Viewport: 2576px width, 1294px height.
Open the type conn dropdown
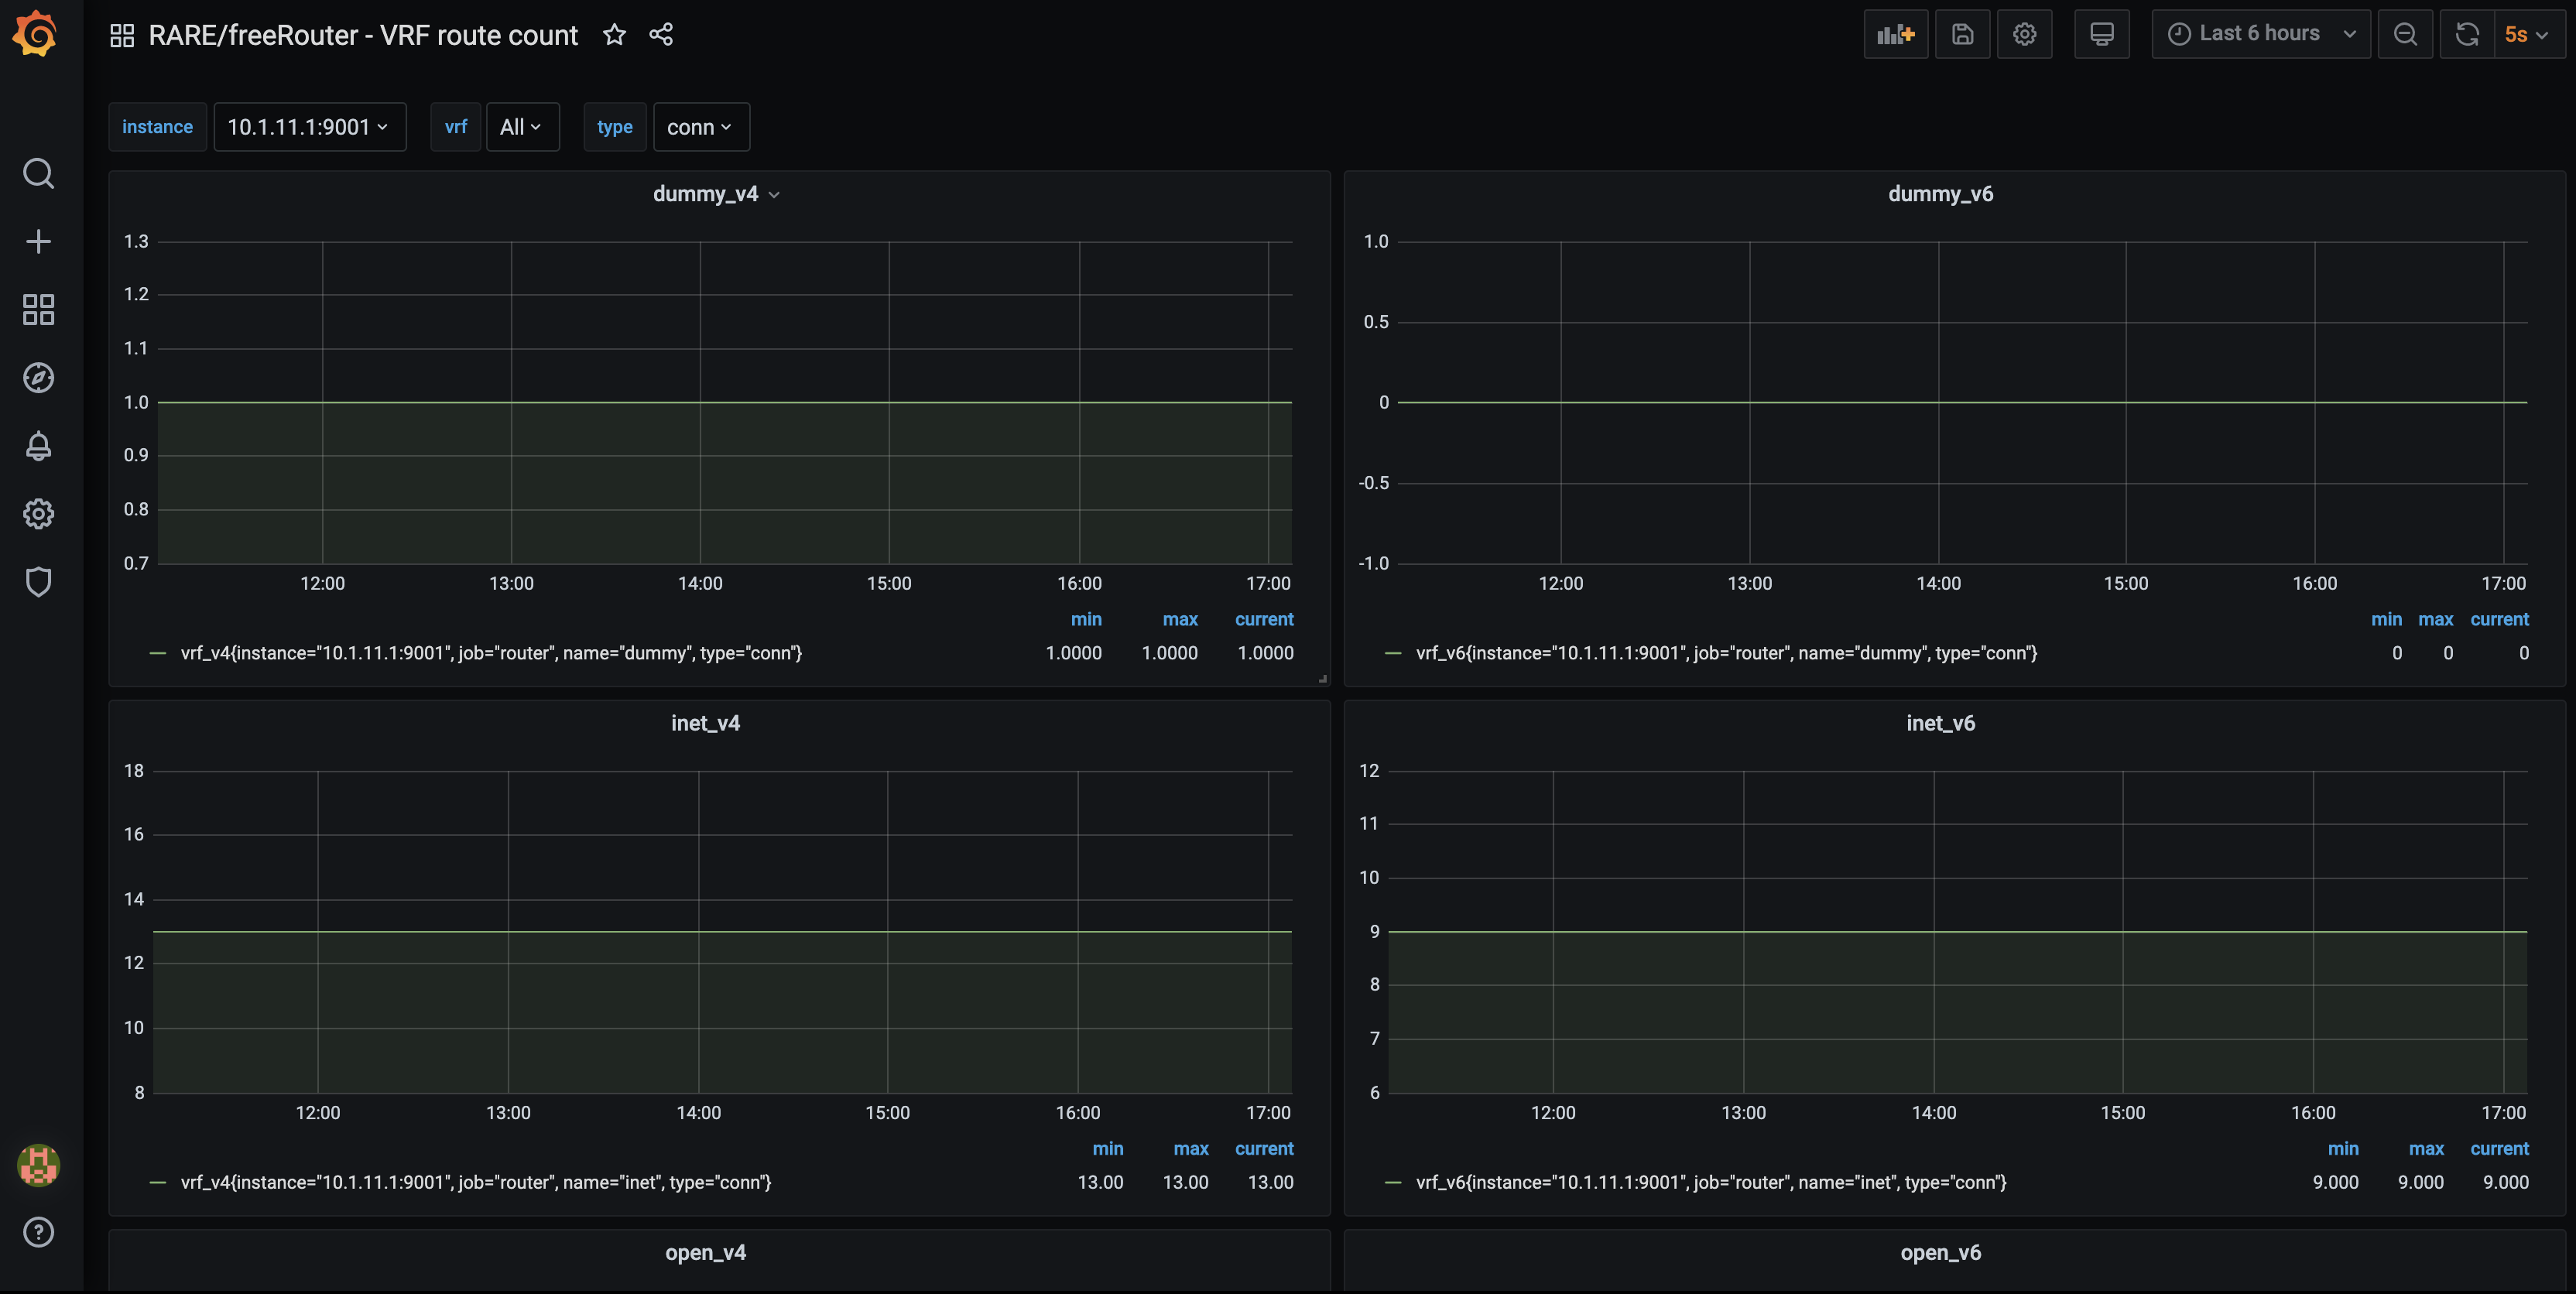click(700, 127)
